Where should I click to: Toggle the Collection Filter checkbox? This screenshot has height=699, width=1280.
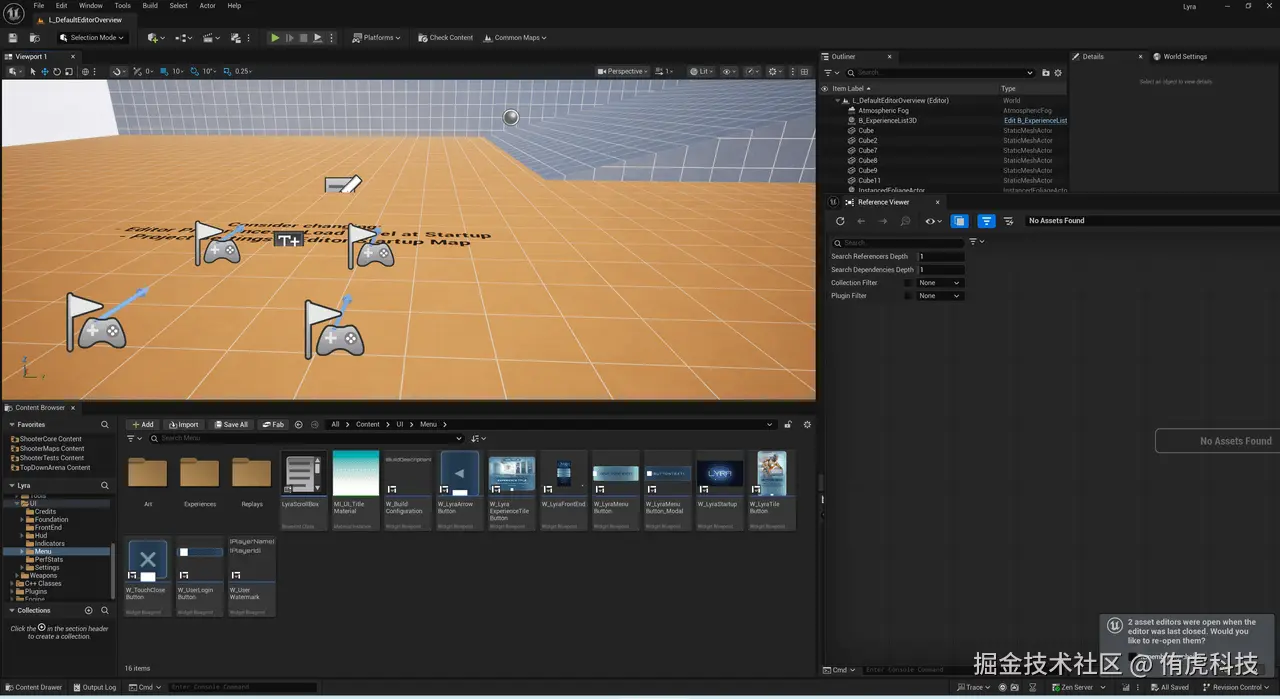click(909, 283)
